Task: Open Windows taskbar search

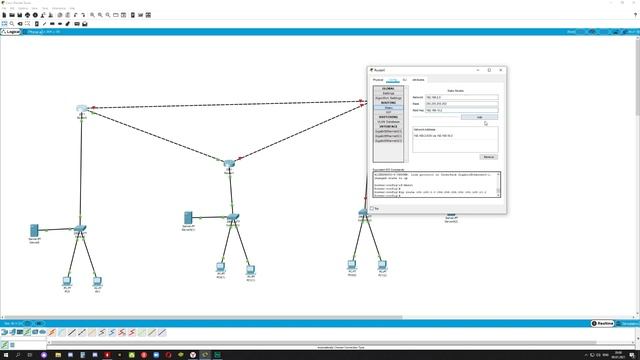Action: coord(18,355)
